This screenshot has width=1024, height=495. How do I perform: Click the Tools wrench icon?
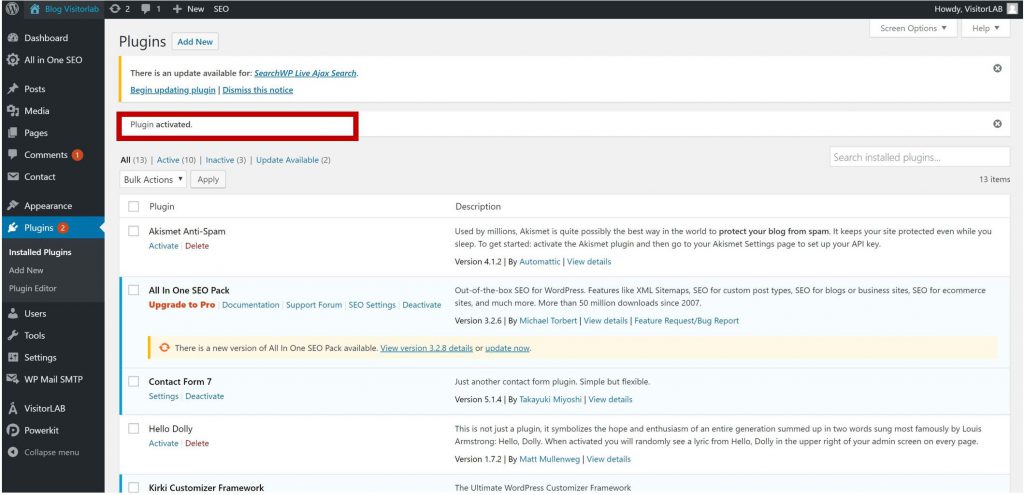click(12, 336)
